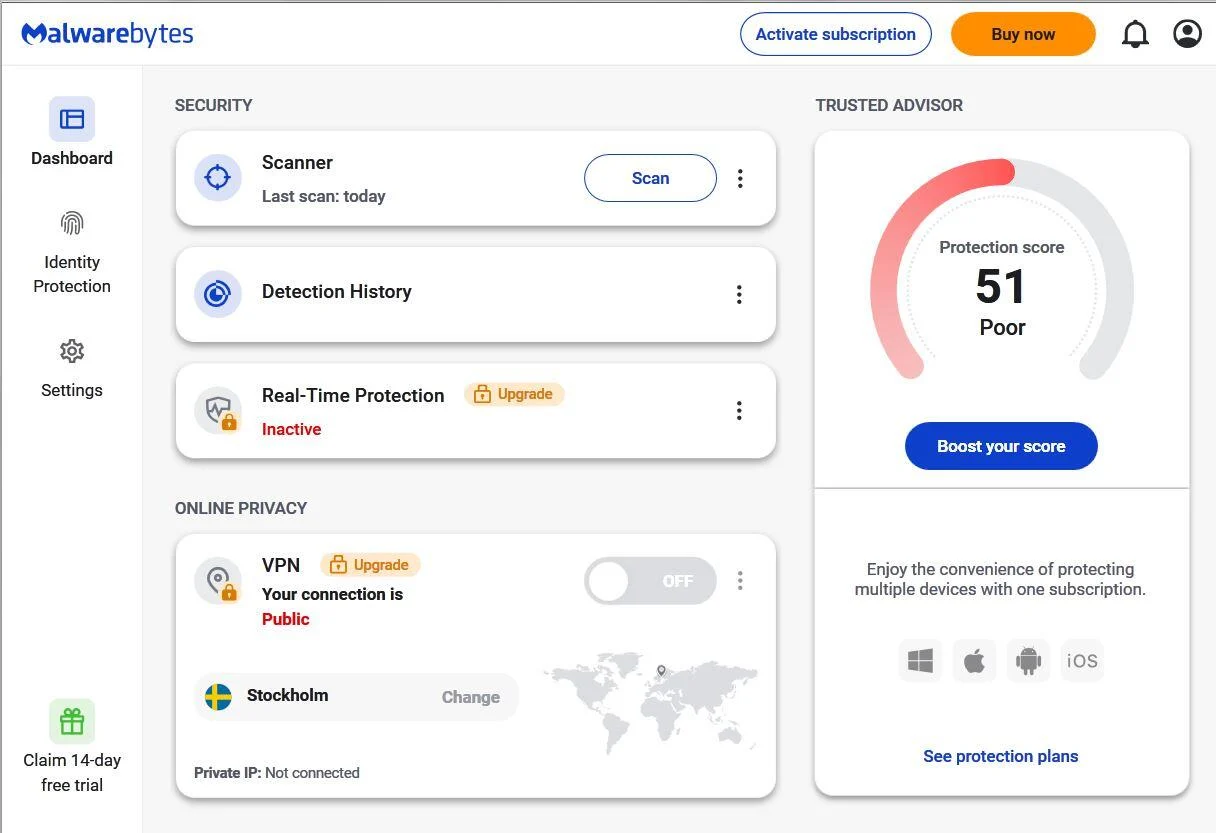Open the notifications bell icon
Viewport: 1216px width, 833px height.
[1135, 35]
